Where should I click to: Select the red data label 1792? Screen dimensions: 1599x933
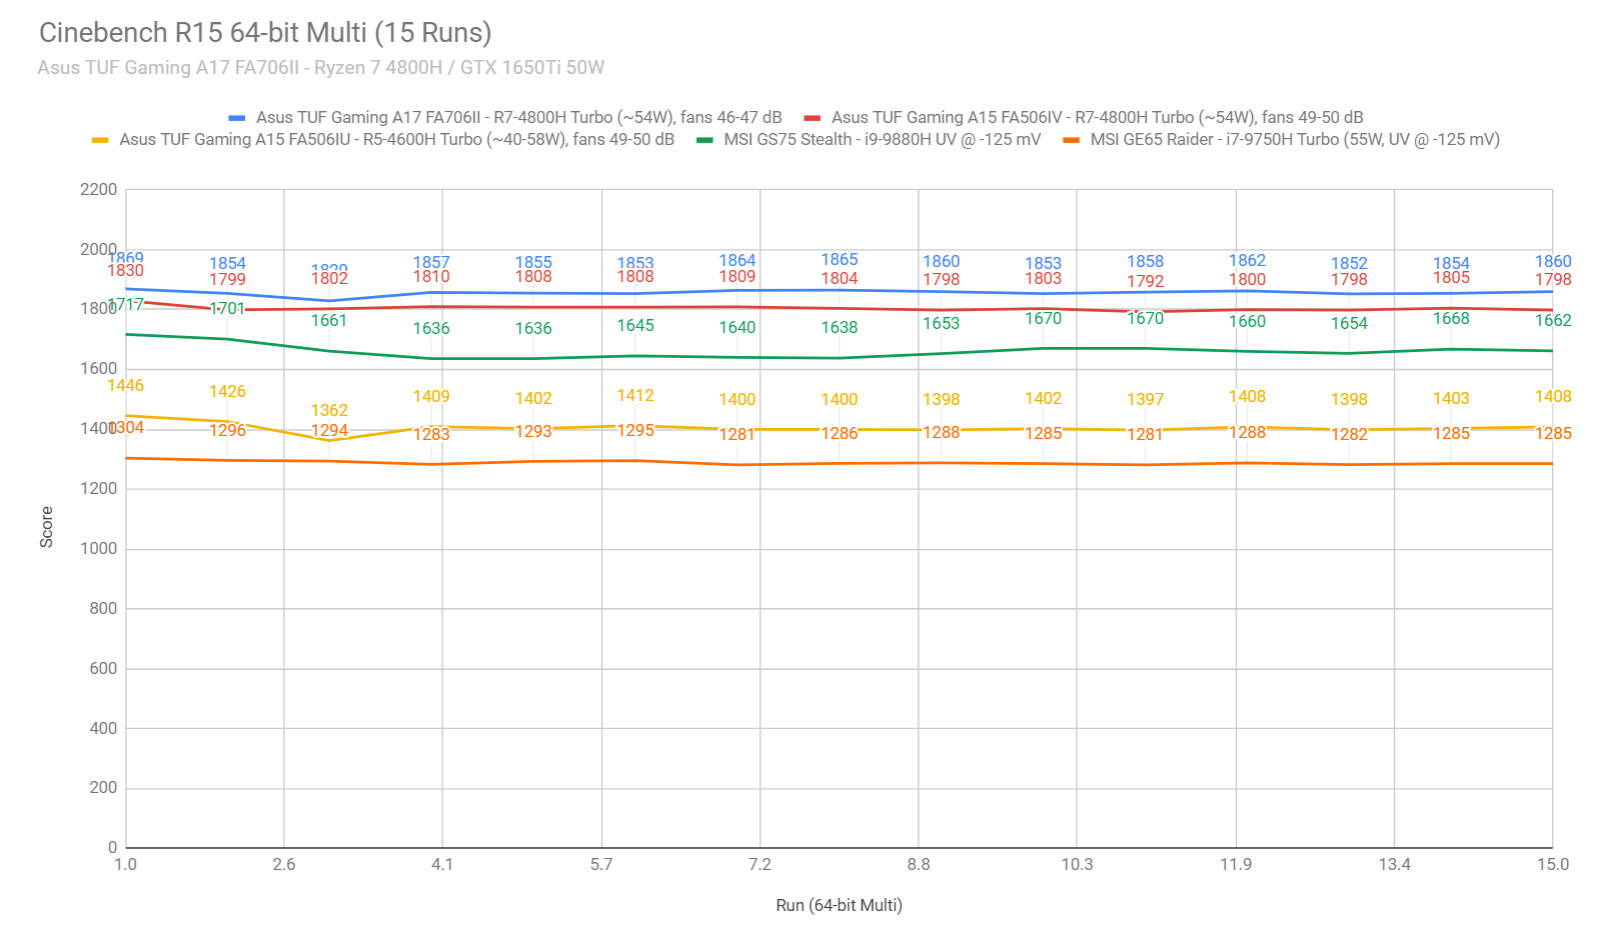(x=1145, y=282)
